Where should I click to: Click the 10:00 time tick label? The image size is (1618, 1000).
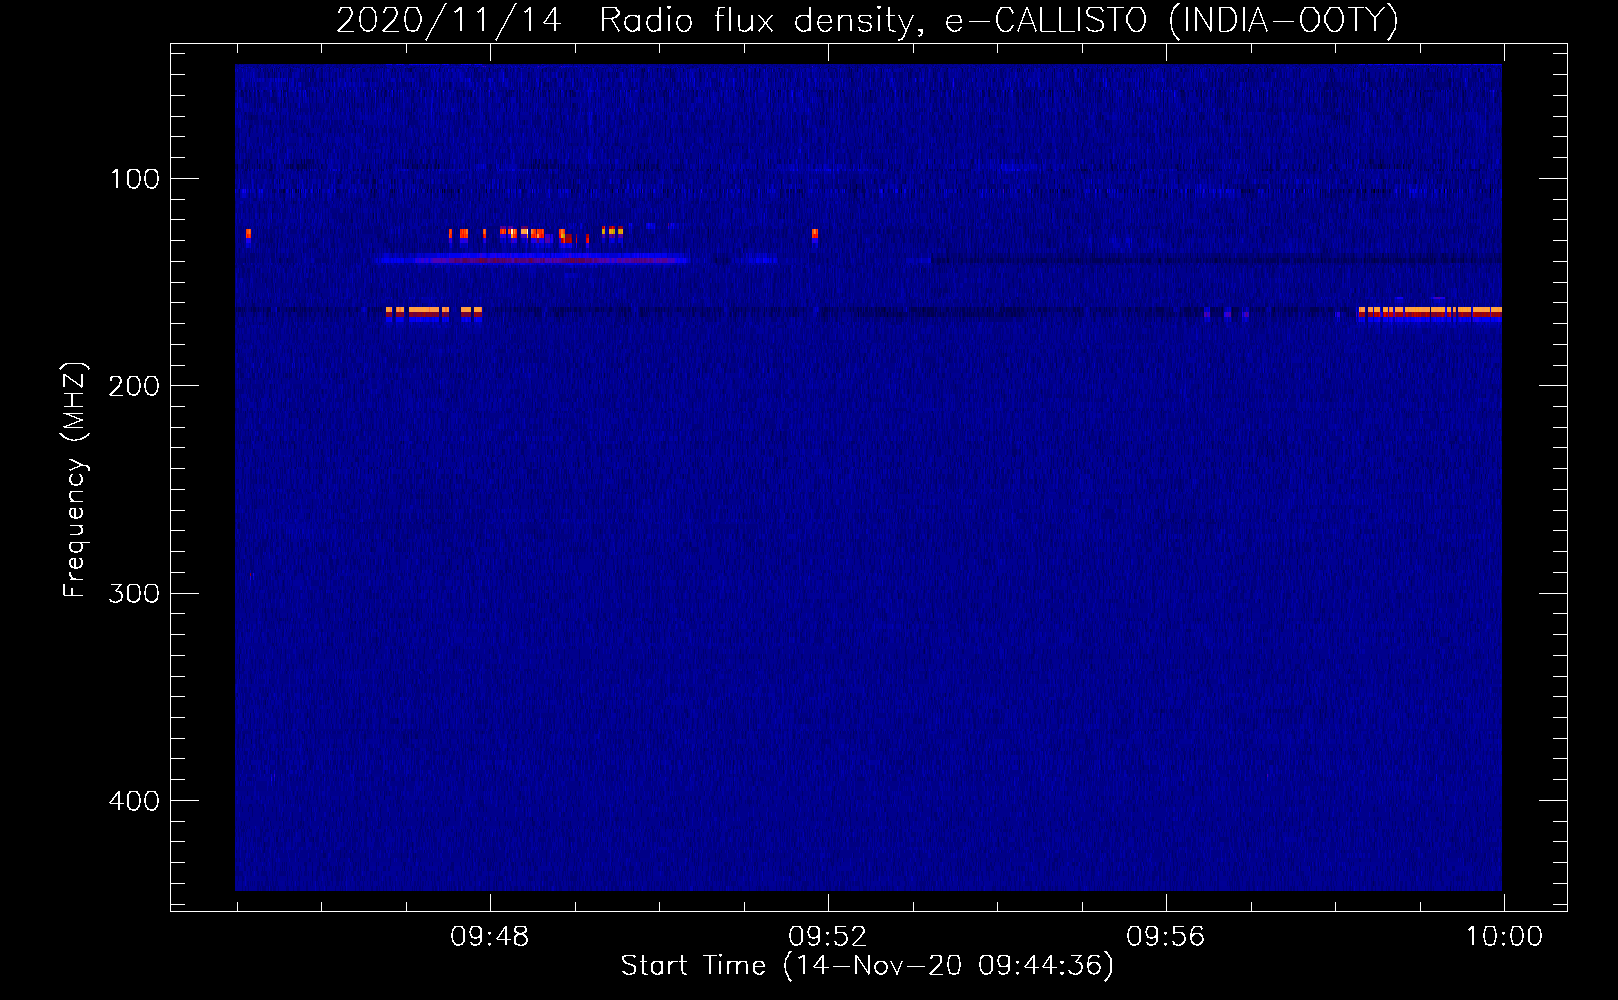click(x=1505, y=937)
